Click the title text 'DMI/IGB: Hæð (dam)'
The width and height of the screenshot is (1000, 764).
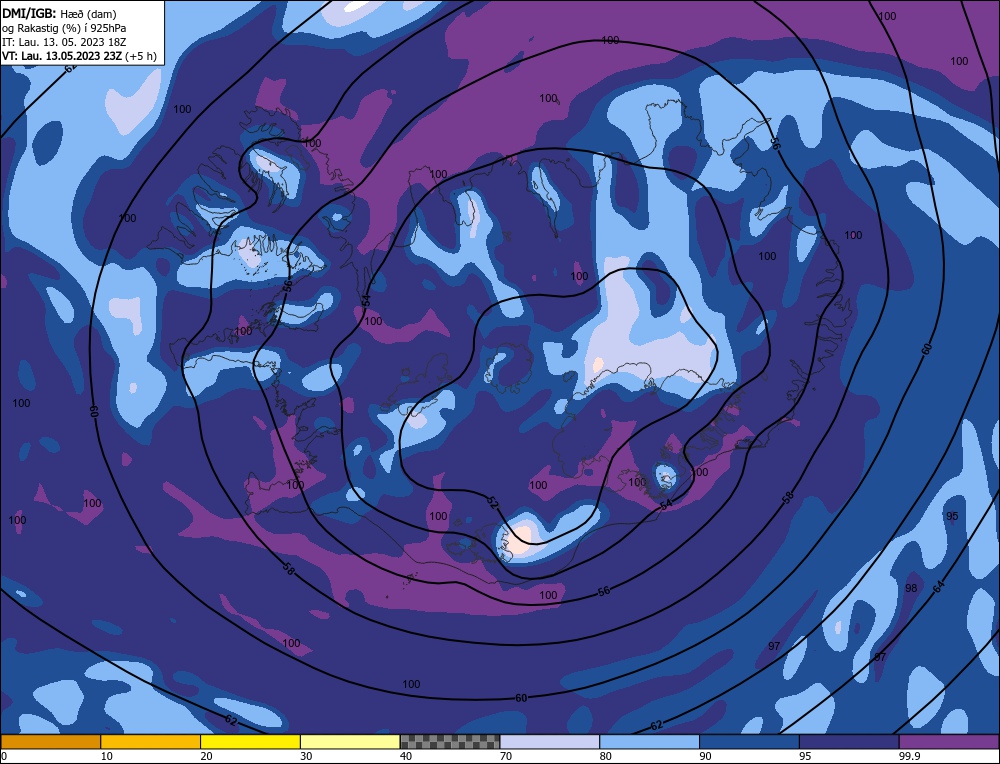[x=59, y=13]
